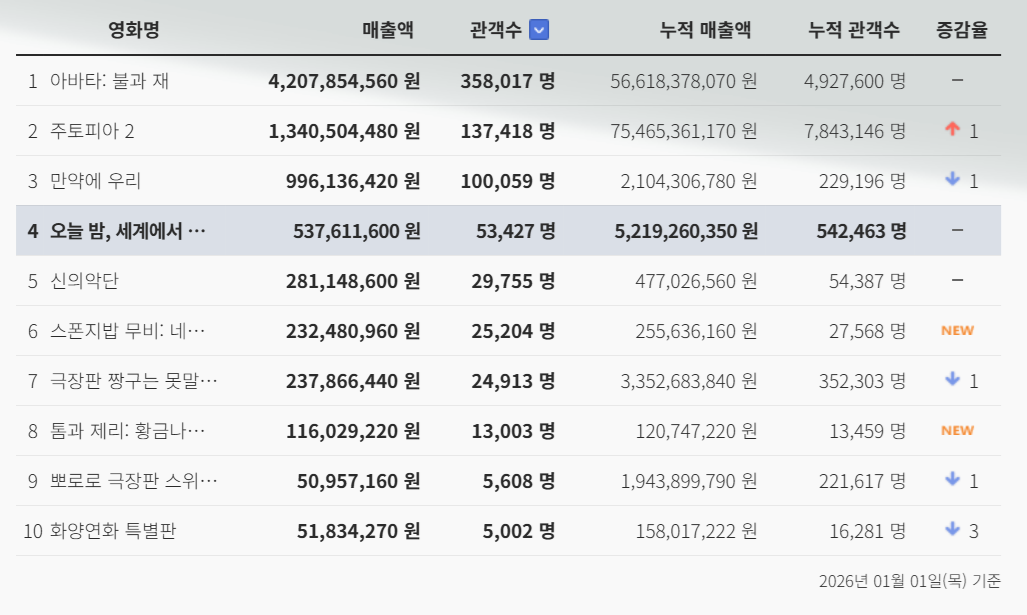Click the 관객수 column header text

point(495,29)
